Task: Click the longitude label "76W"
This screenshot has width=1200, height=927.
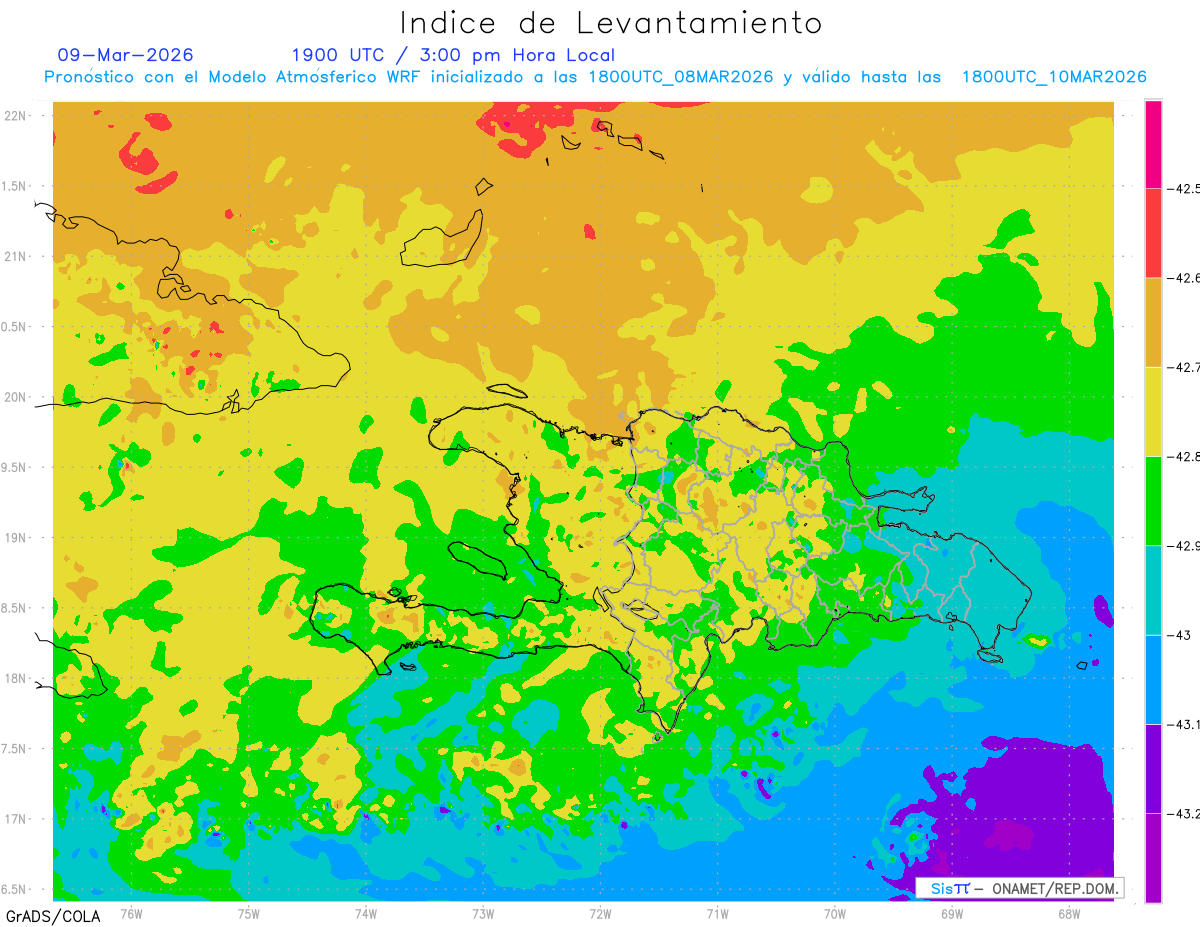Action: [x=131, y=913]
